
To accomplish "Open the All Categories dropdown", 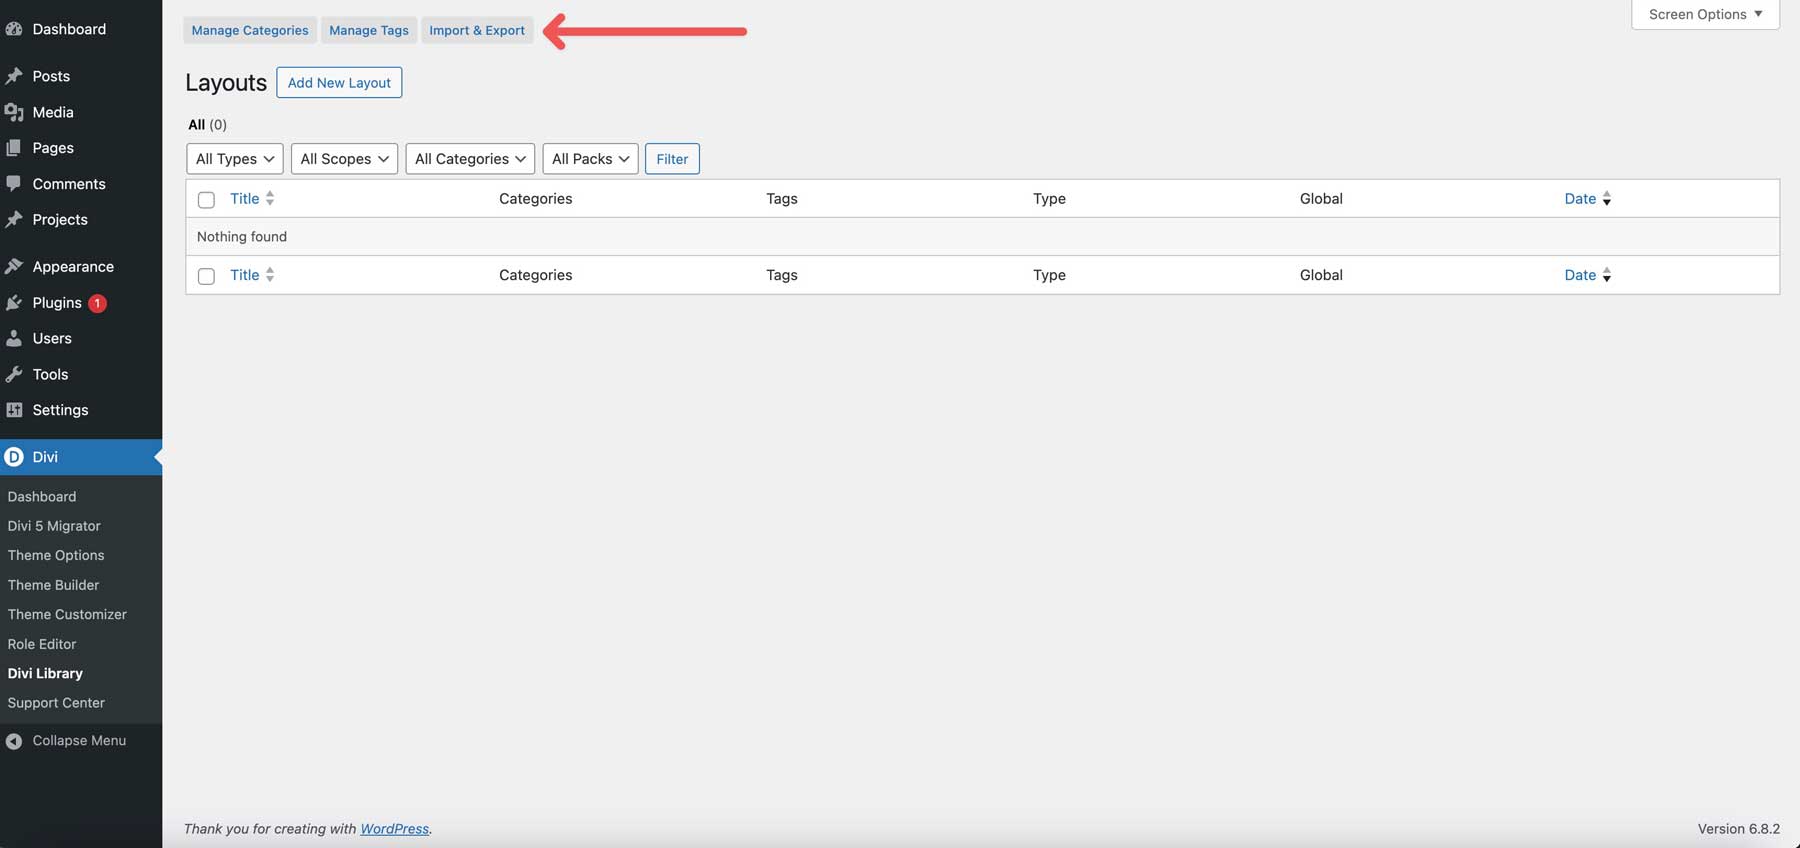I will (470, 159).
